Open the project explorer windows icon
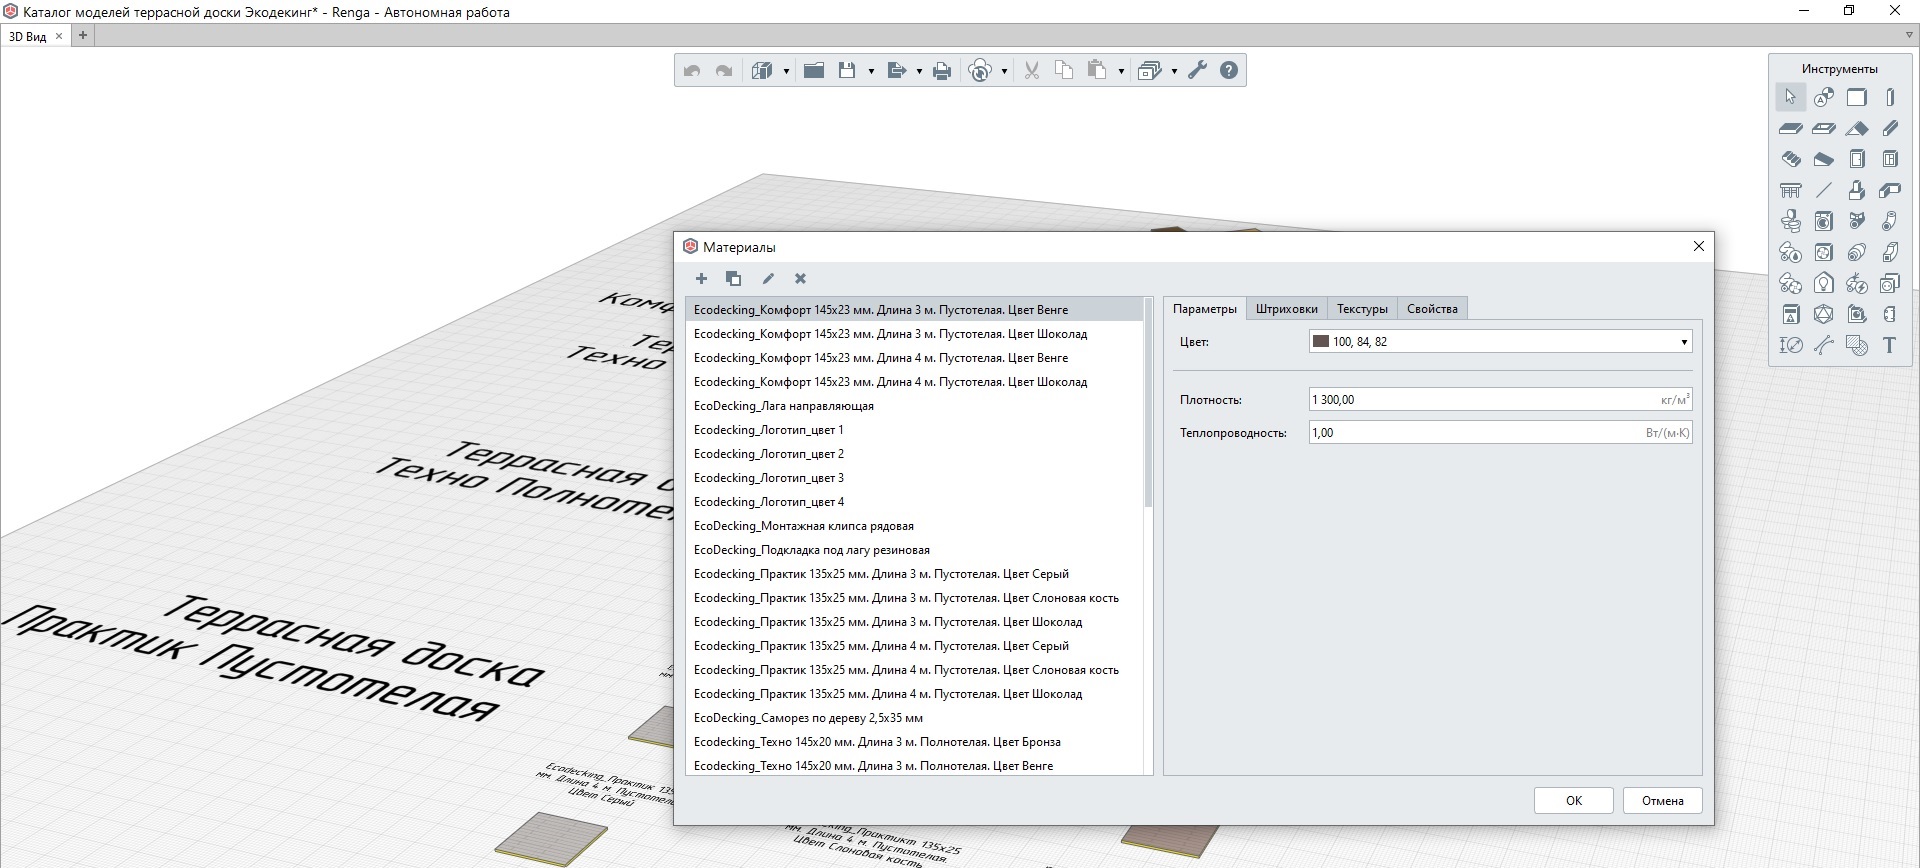Viewport: 1922px width, 868px height. [x=1150, y=71]
